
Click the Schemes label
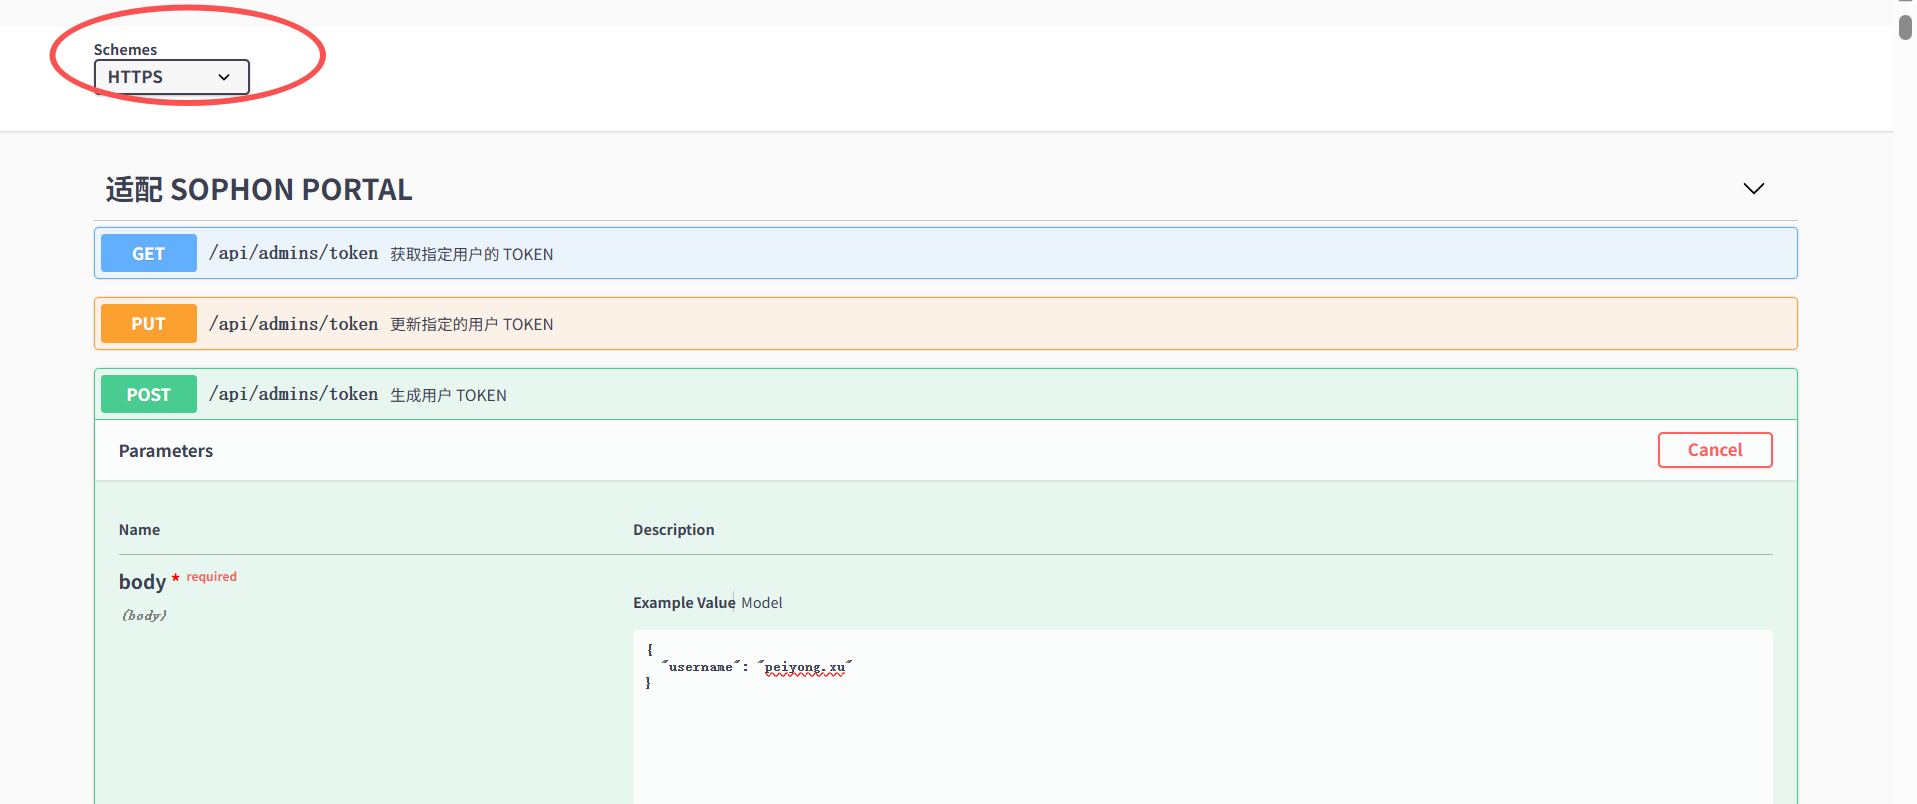click(x=125, y=49)
